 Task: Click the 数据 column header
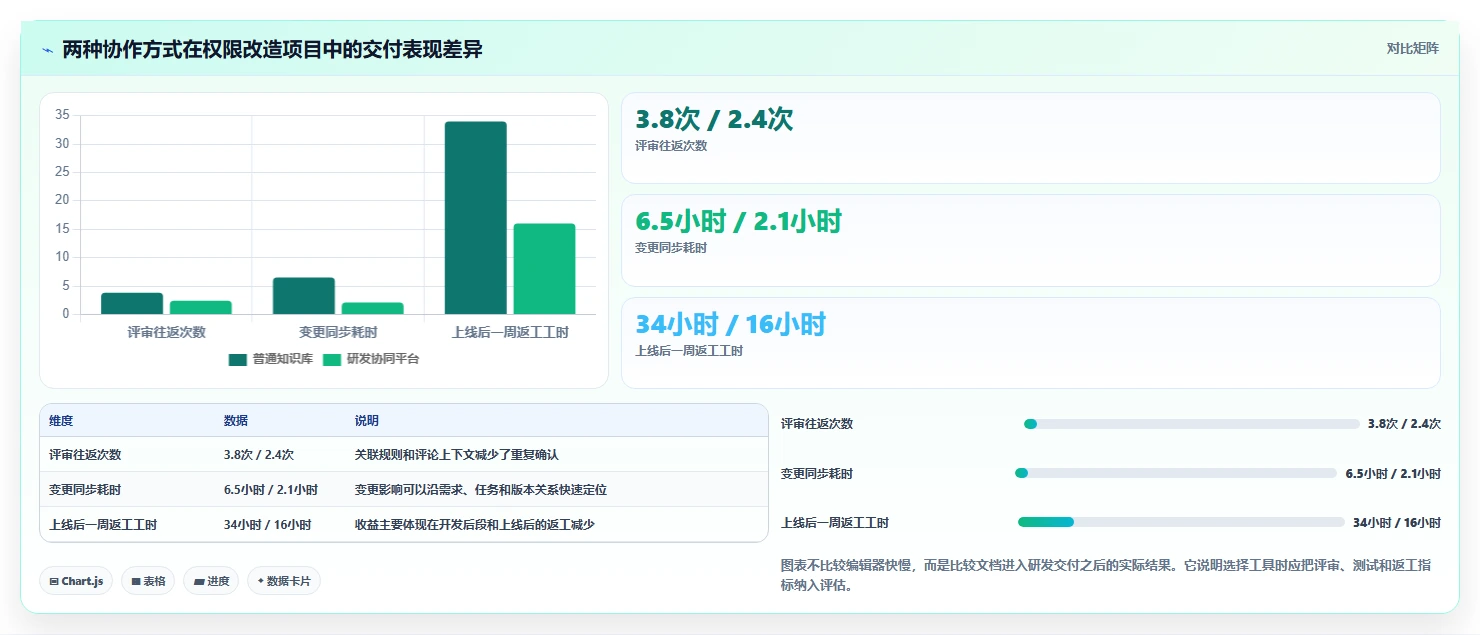tap(236, 421)
